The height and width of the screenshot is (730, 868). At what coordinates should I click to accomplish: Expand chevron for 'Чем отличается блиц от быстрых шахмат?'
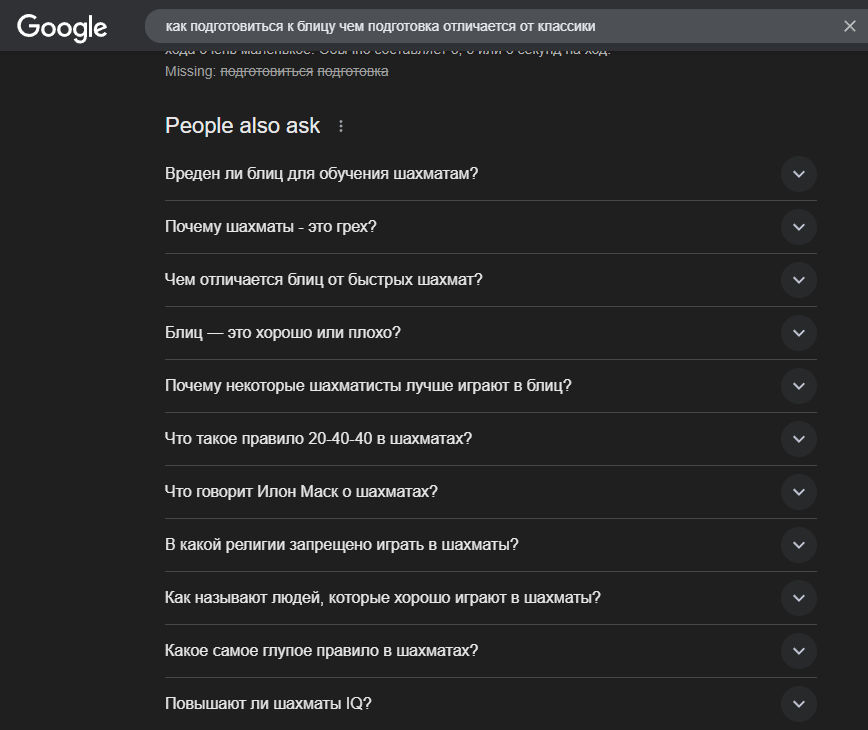[x=798, y=280]
